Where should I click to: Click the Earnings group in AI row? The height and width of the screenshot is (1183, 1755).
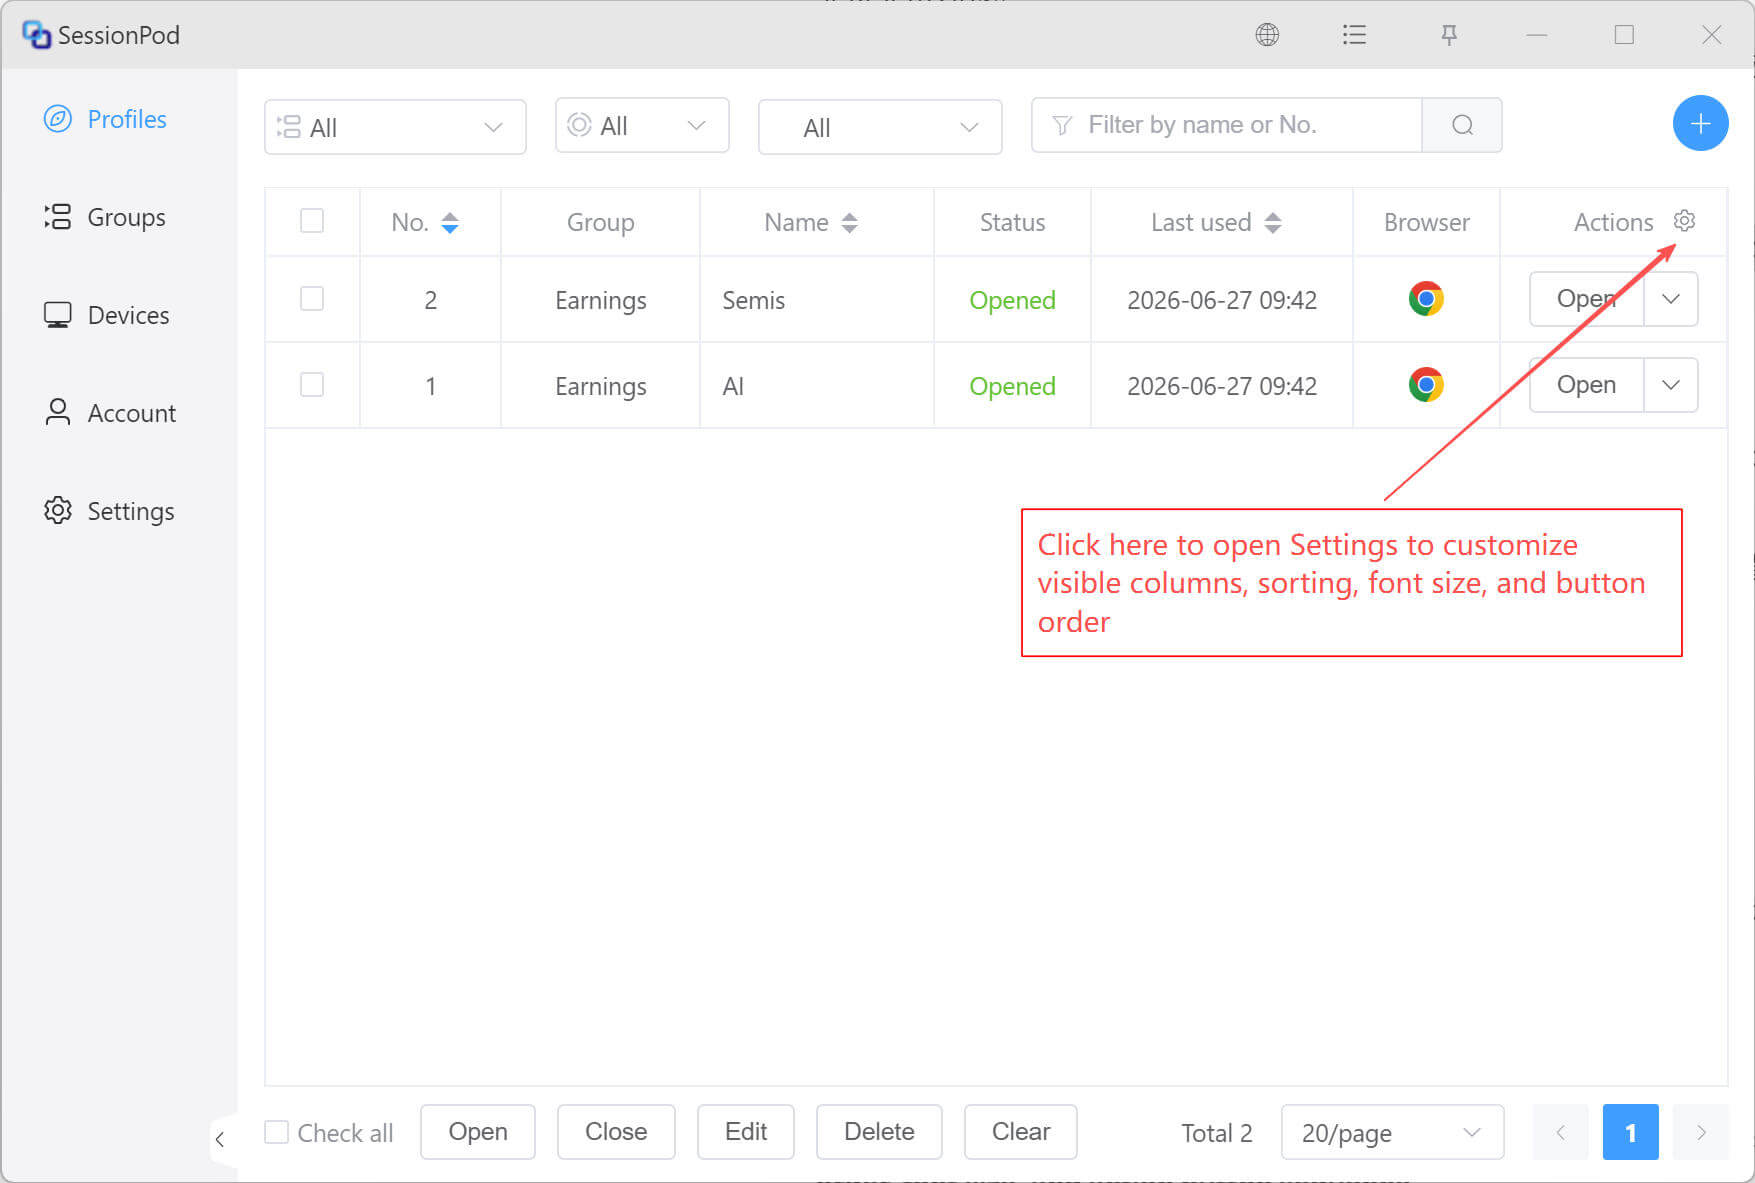click(x=601, y=387)
